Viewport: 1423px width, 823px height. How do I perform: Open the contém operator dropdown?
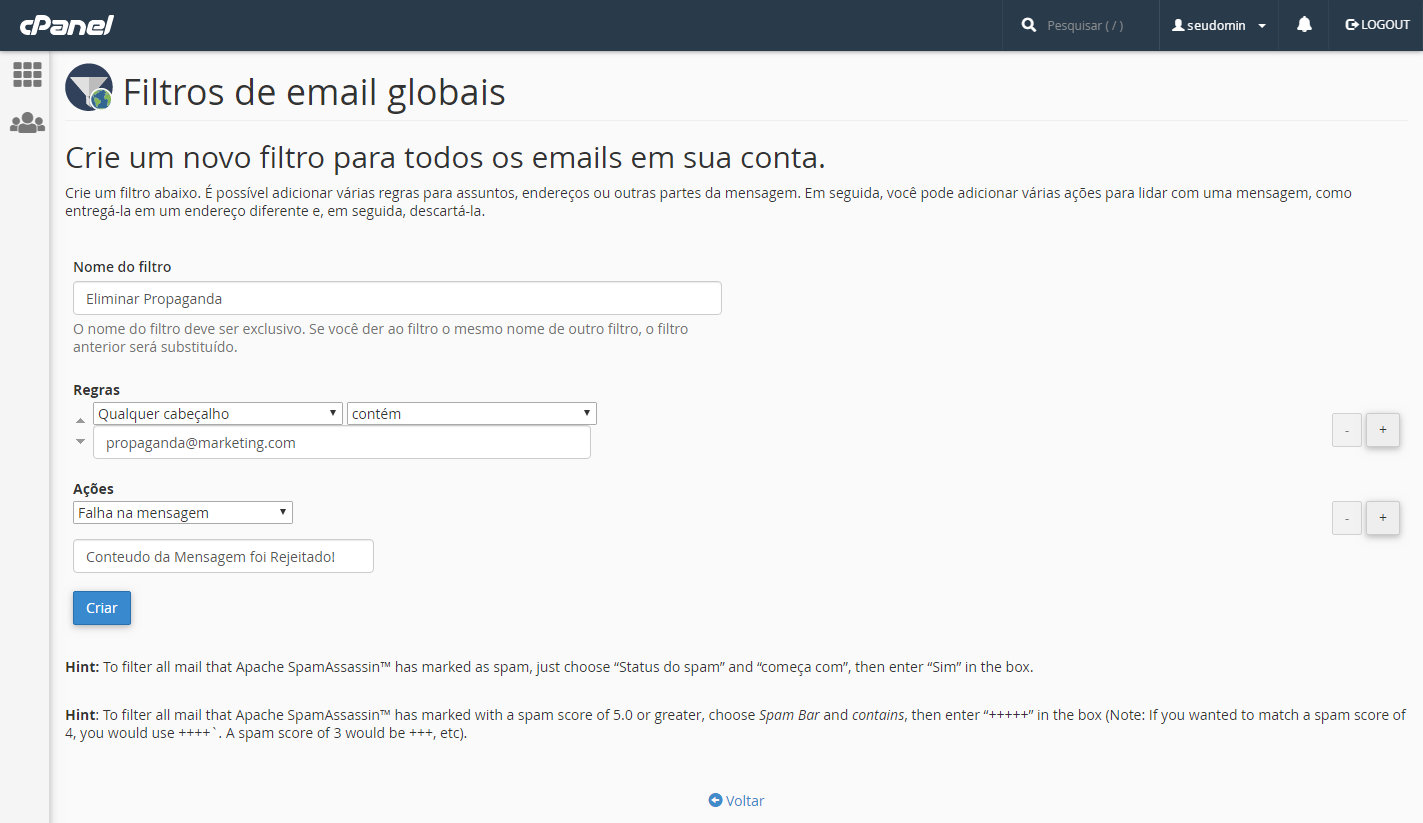click(x=472, y=414)
